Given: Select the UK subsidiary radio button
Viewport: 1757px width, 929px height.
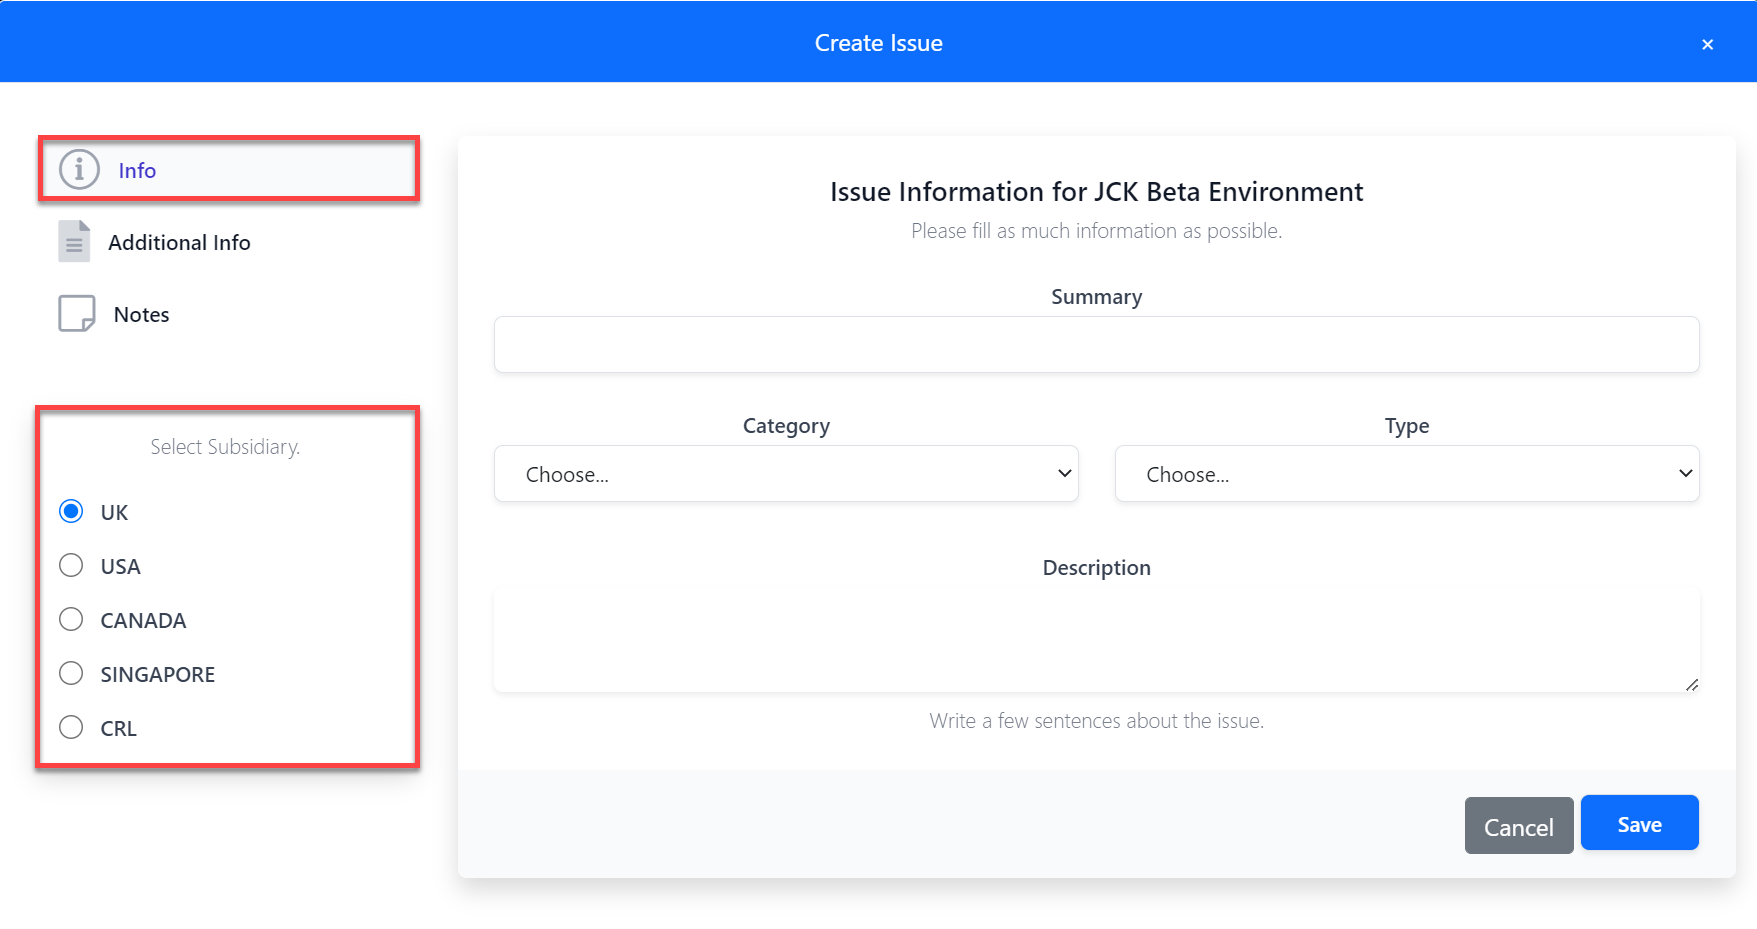Looking at the screenshot, I should [x=71, y=512].
